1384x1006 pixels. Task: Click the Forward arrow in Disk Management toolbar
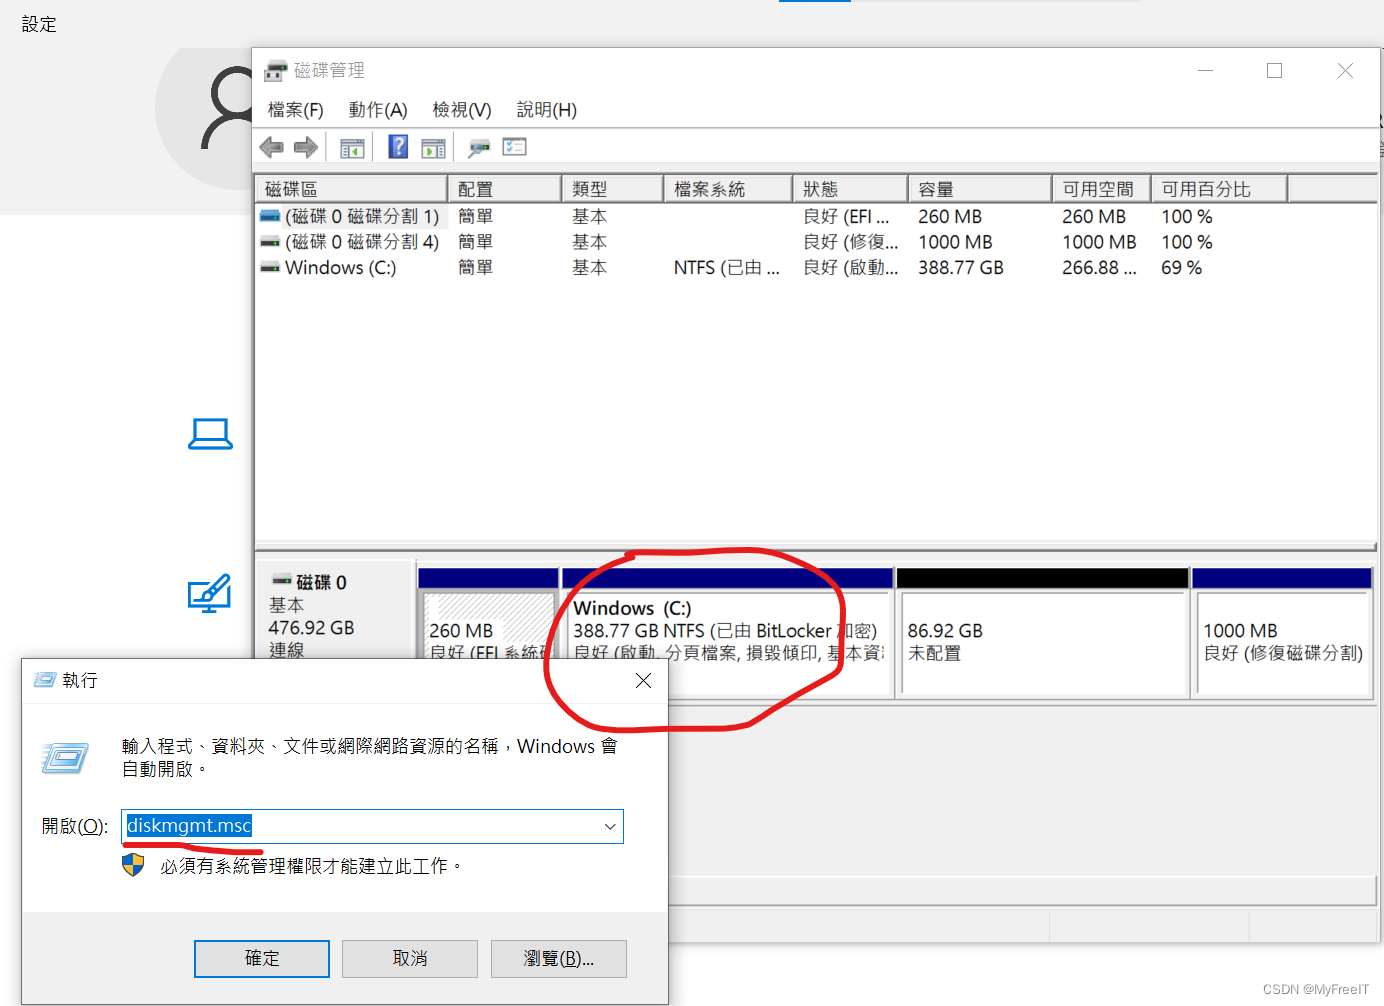click(x=306, y=148)
